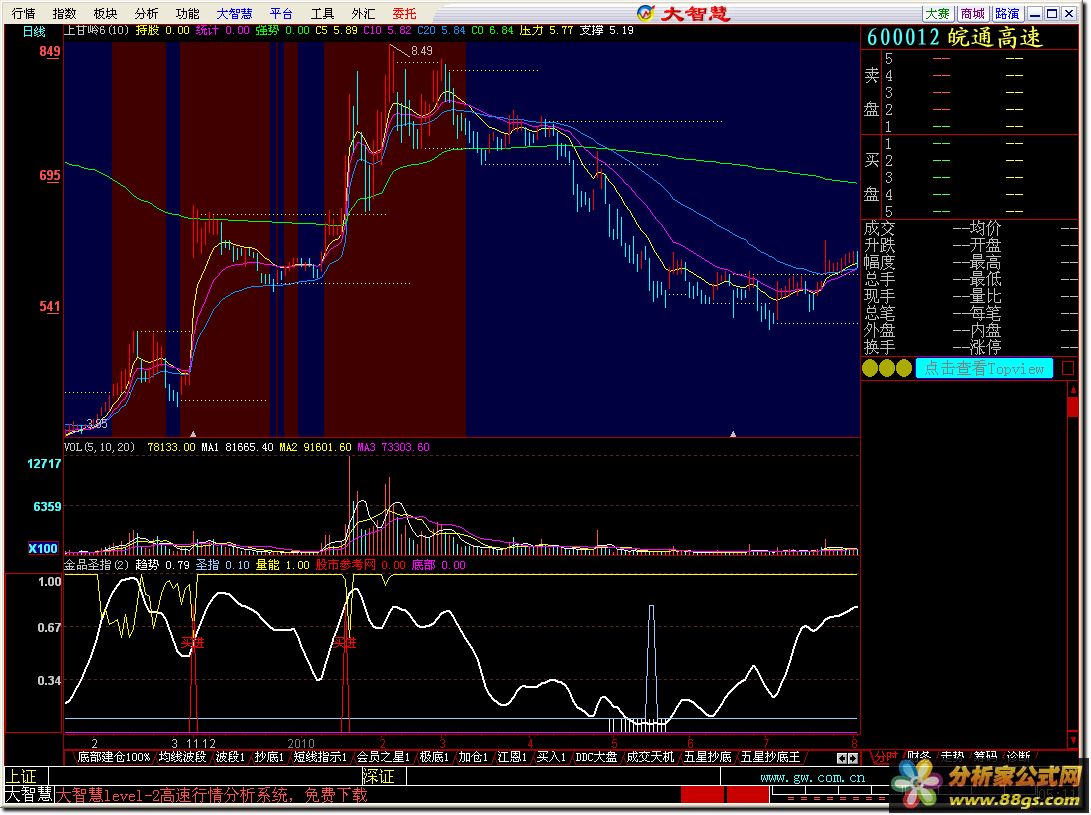Click the 路演 button in title bar

pyautogui.click(x=1008, y=14)
